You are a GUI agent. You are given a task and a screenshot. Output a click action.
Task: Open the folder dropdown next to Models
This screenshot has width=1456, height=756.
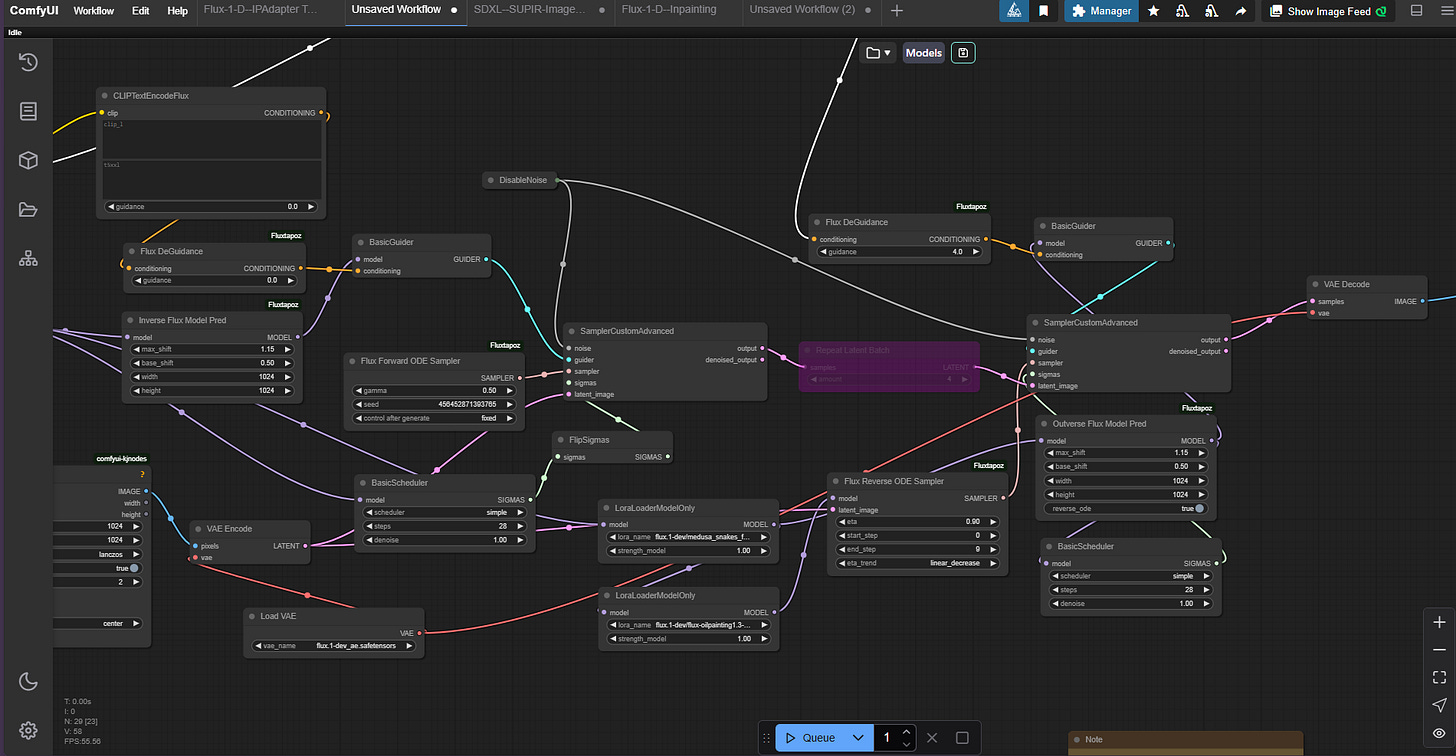click(878, 53)
